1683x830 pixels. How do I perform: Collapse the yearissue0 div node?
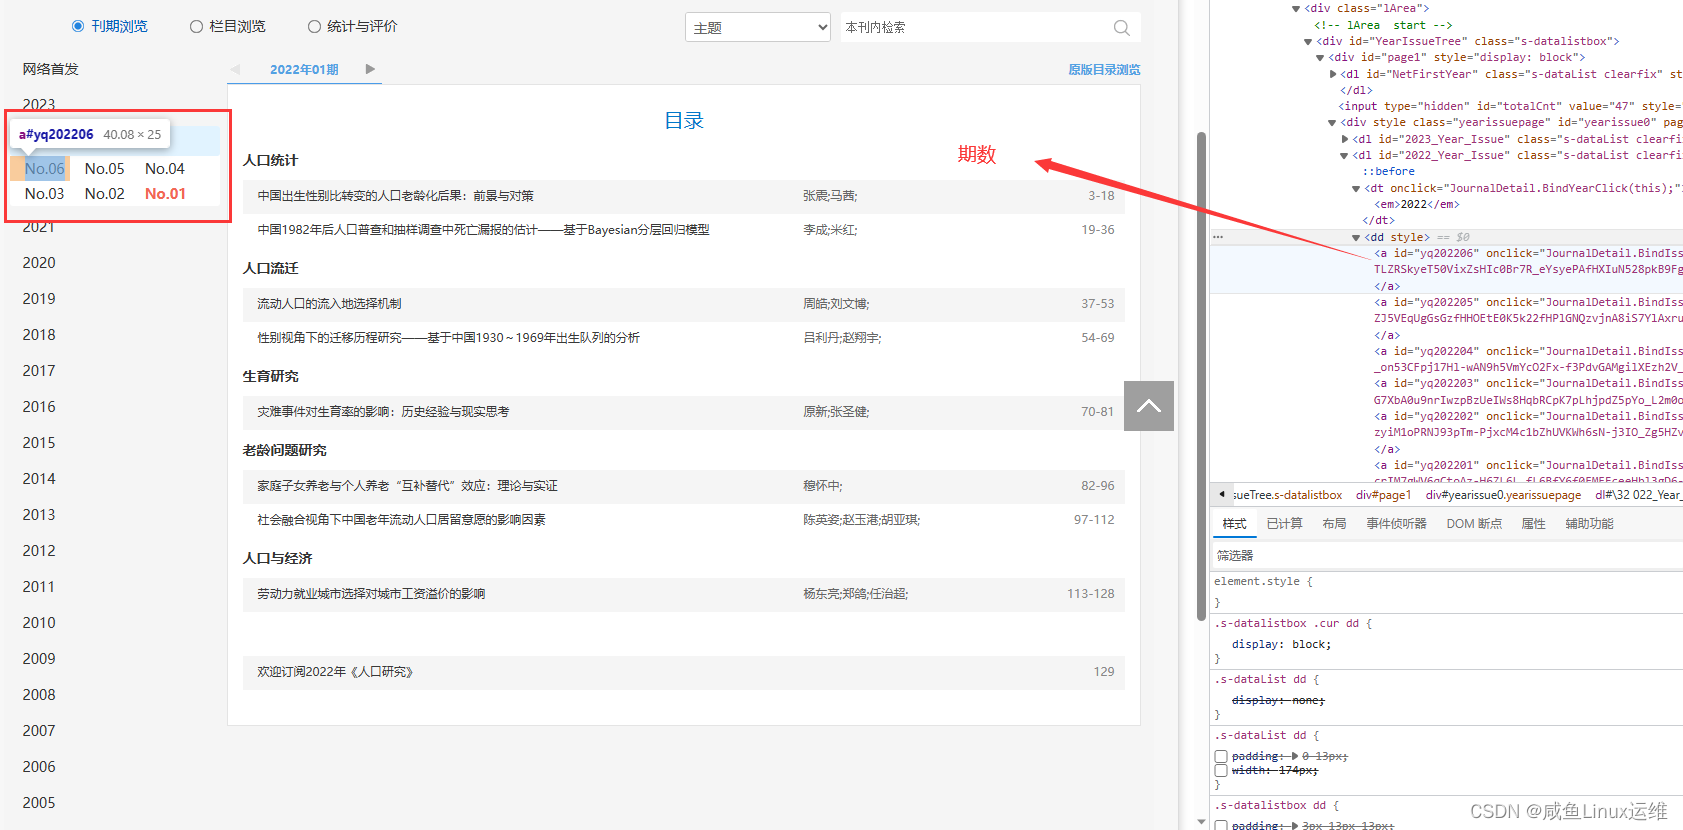pos(1332,123)
